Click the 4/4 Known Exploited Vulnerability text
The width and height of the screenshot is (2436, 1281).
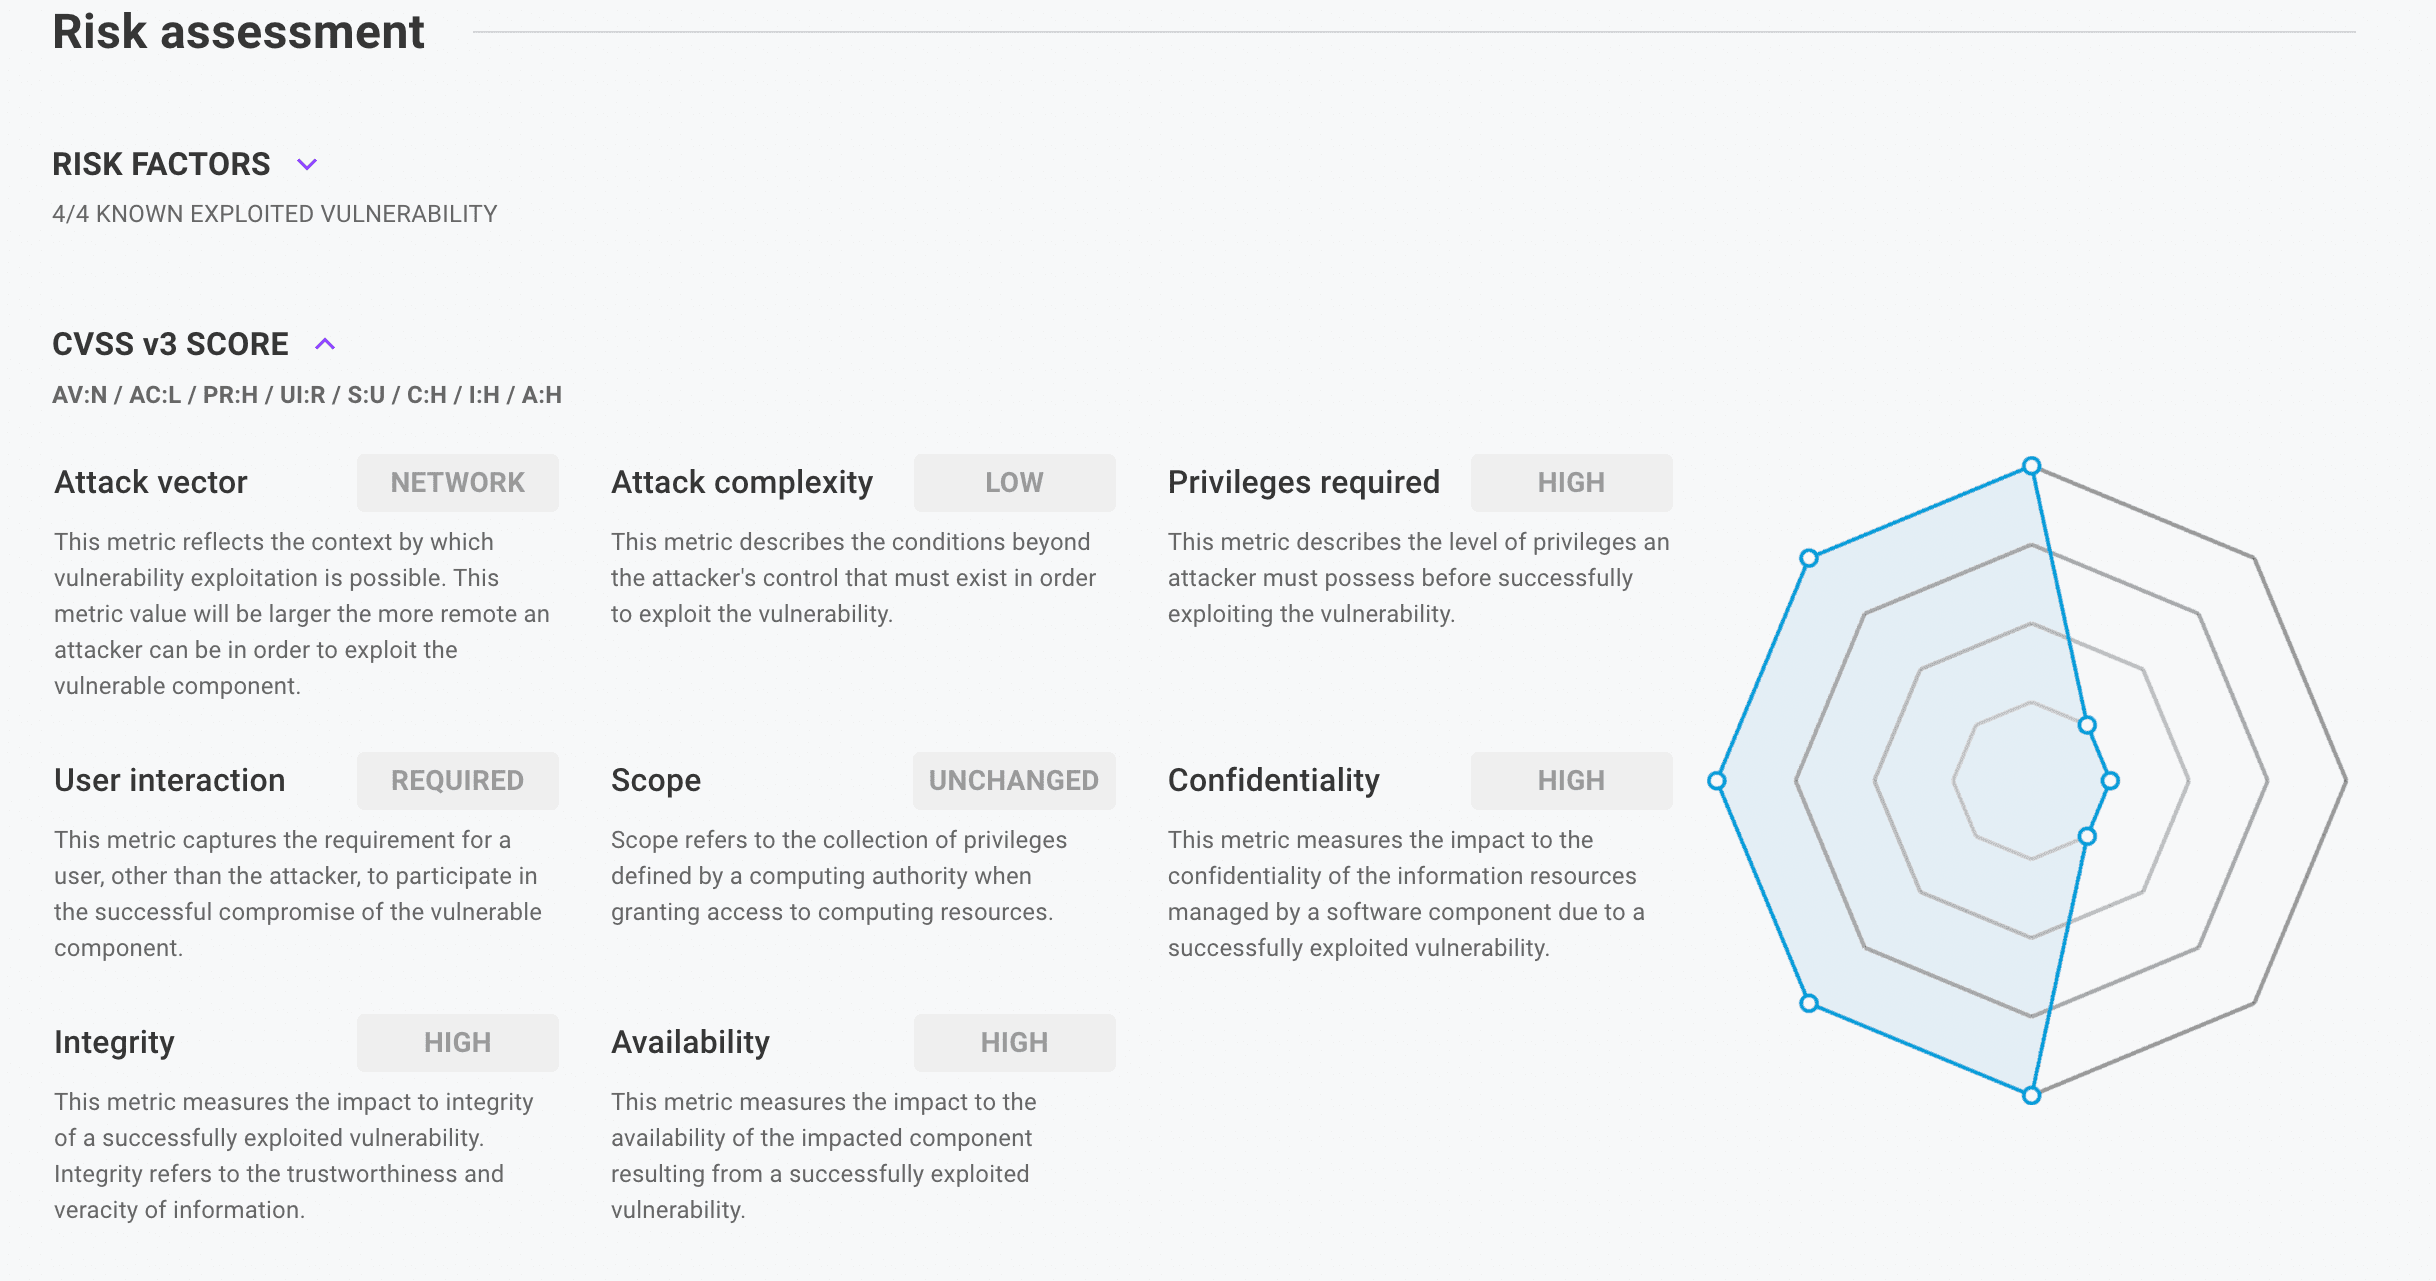pyautogui.click(x=275, y=214)
